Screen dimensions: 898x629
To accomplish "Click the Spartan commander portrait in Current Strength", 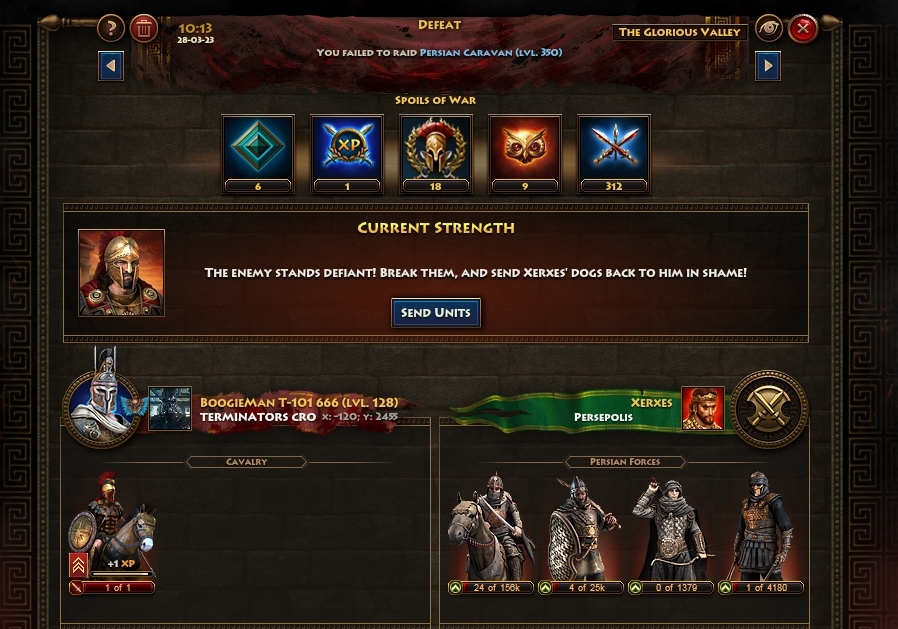I will (121, 273).
